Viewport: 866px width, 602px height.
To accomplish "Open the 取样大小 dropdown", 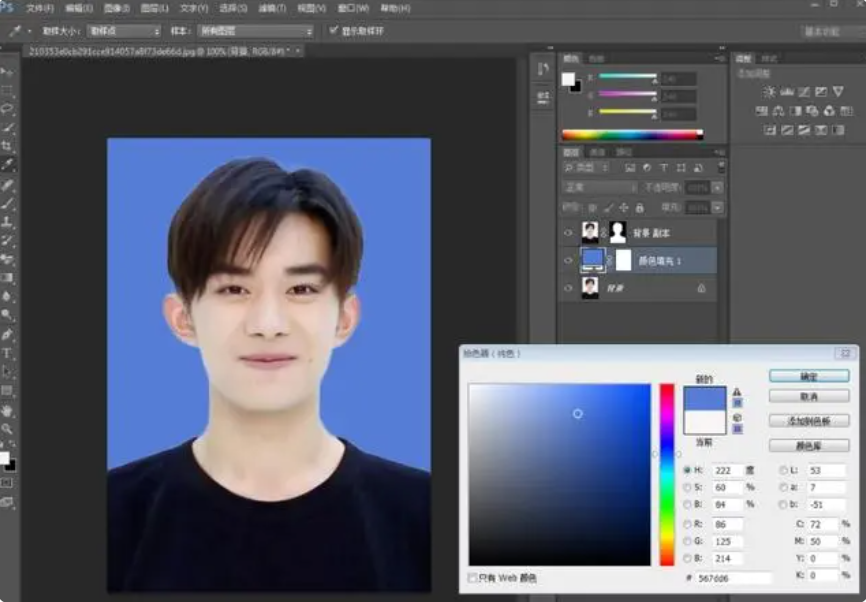I will (x=124, y=31).
